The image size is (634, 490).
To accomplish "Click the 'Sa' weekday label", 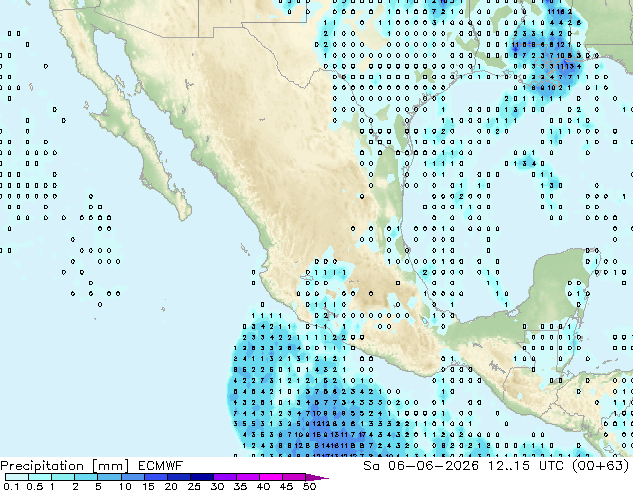I will click(x=372, y=466).
